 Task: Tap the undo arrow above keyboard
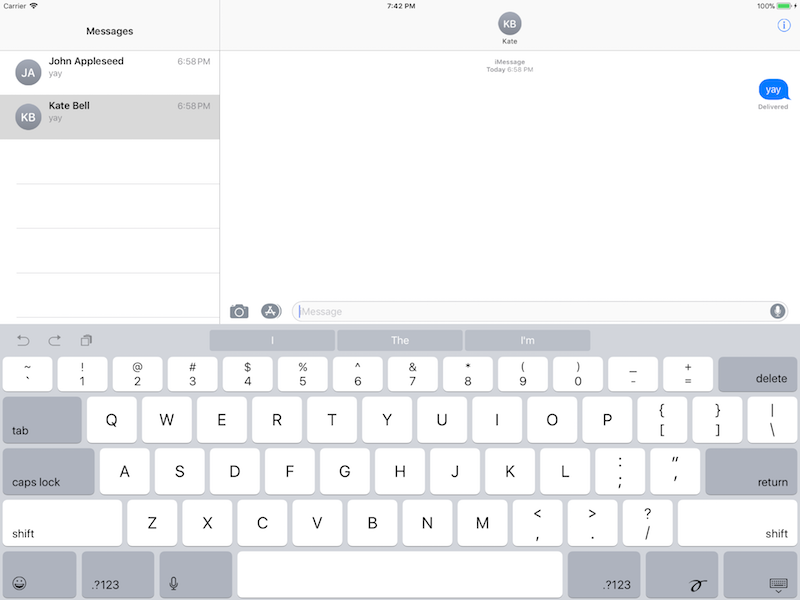[x=23, y=340]
